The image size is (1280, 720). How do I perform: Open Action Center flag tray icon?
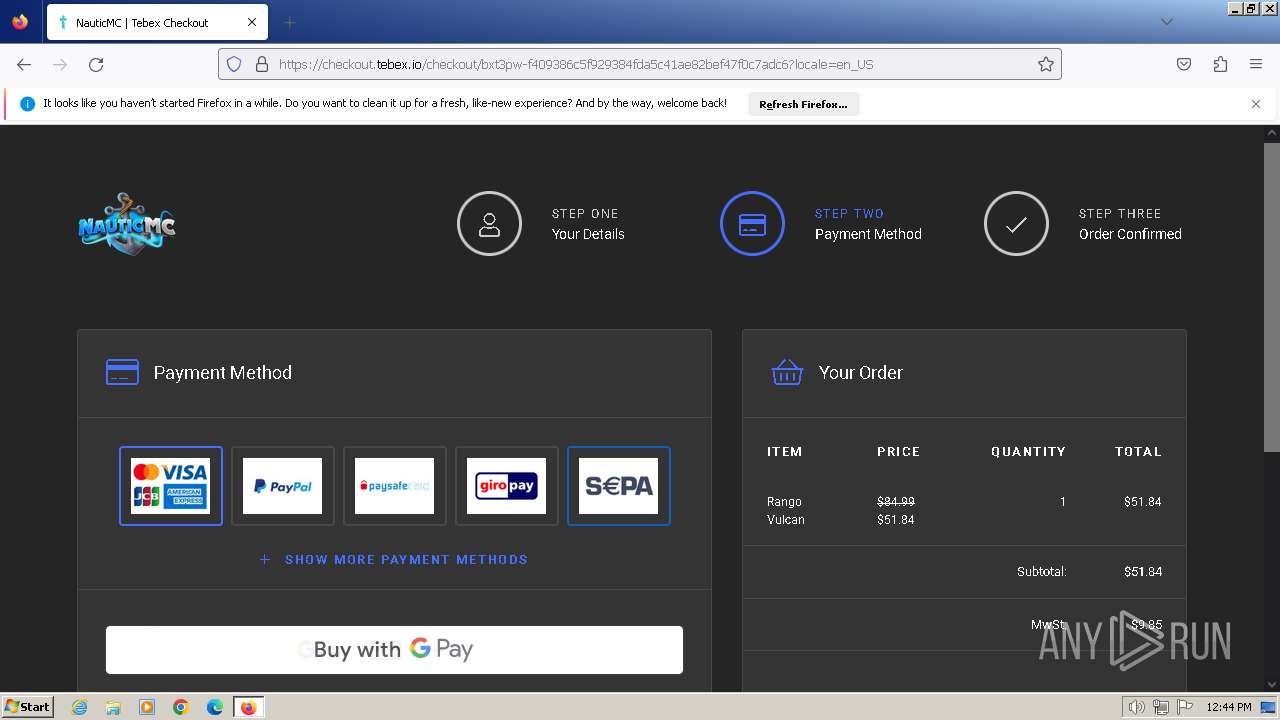point(1185,707)
